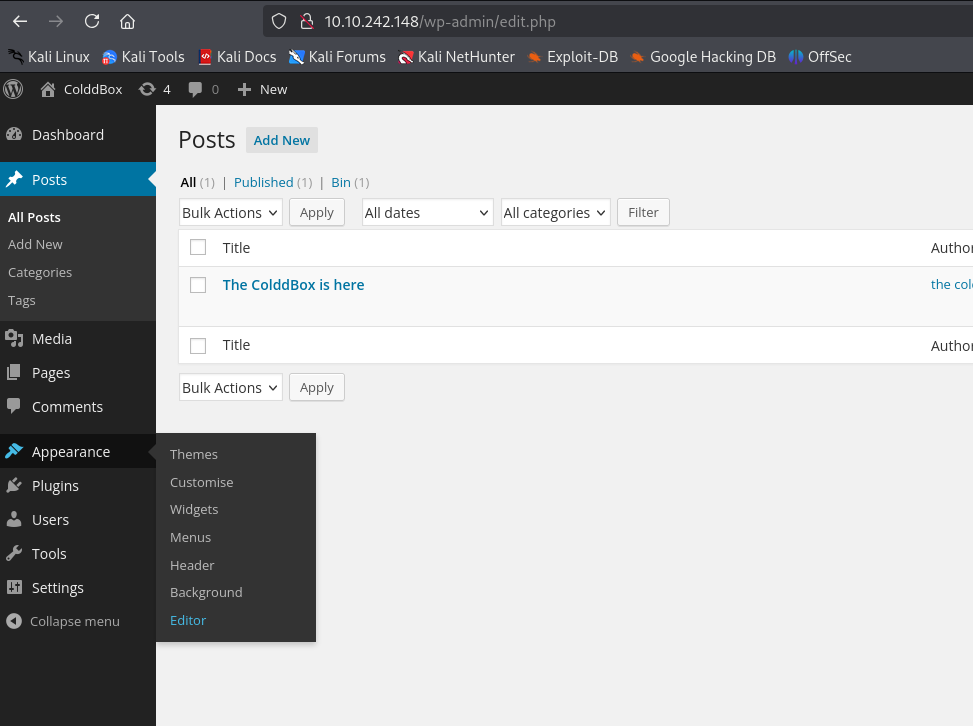This screenshot has width=973, height=726.
Task: Tick the checkbox for The ColddBox is here
Action: [x=198, y=285]
